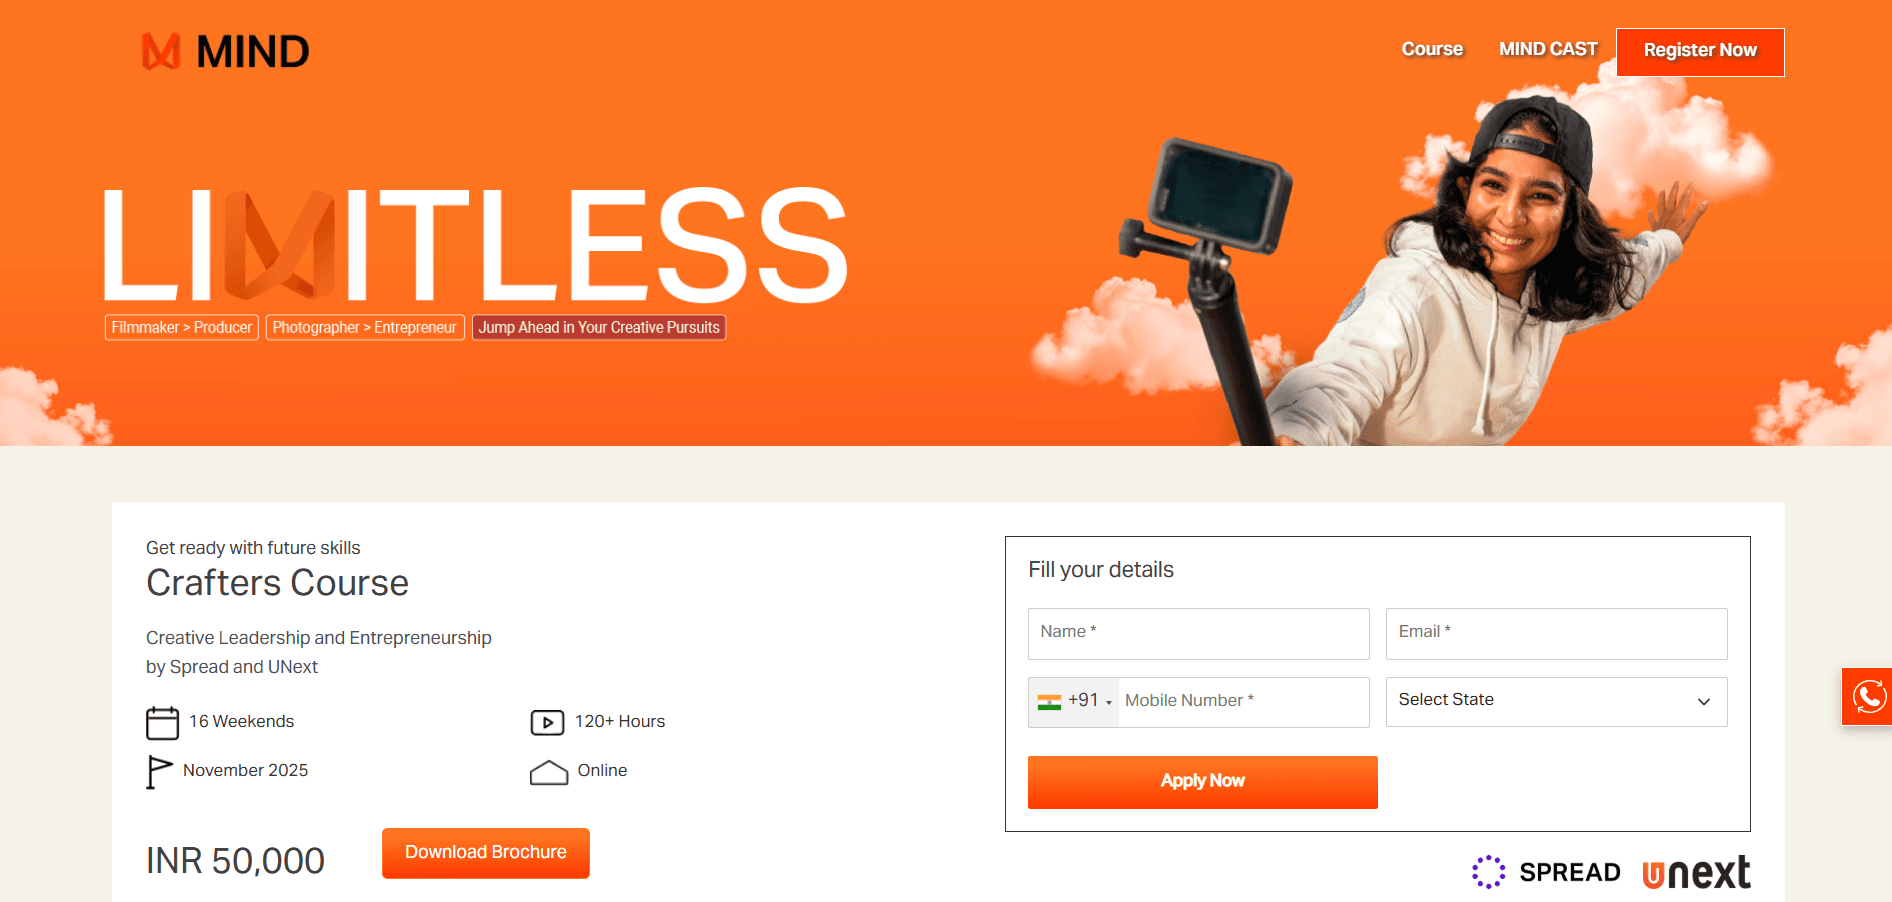Viewport: 1892px width, 902px height.
Task: Focus the Mobile Number input field
Action: [x=1243, y=702]
